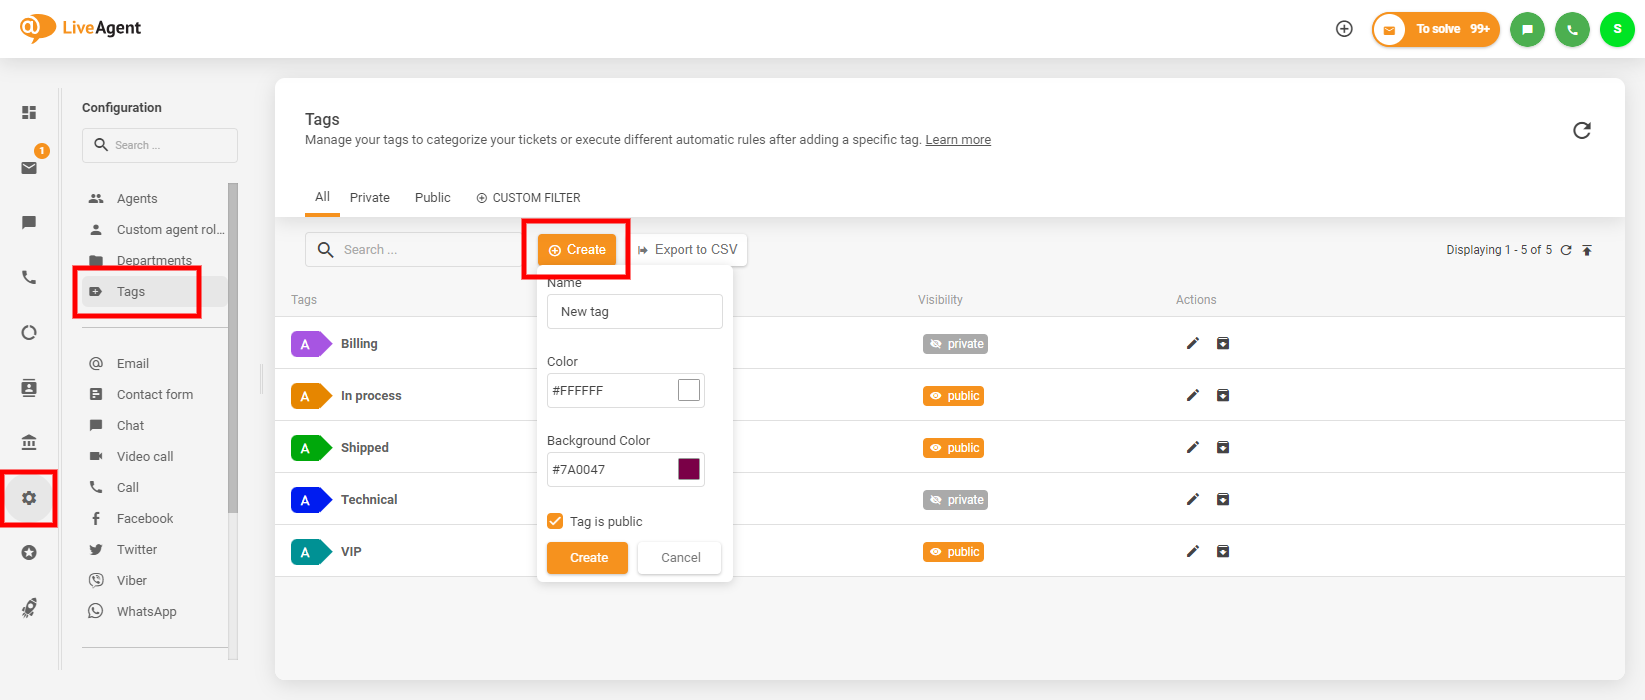Screen dimensions: 1645x700
Task: Click the delete icon for Shipped tag
Action: [x=1222, y=448]
